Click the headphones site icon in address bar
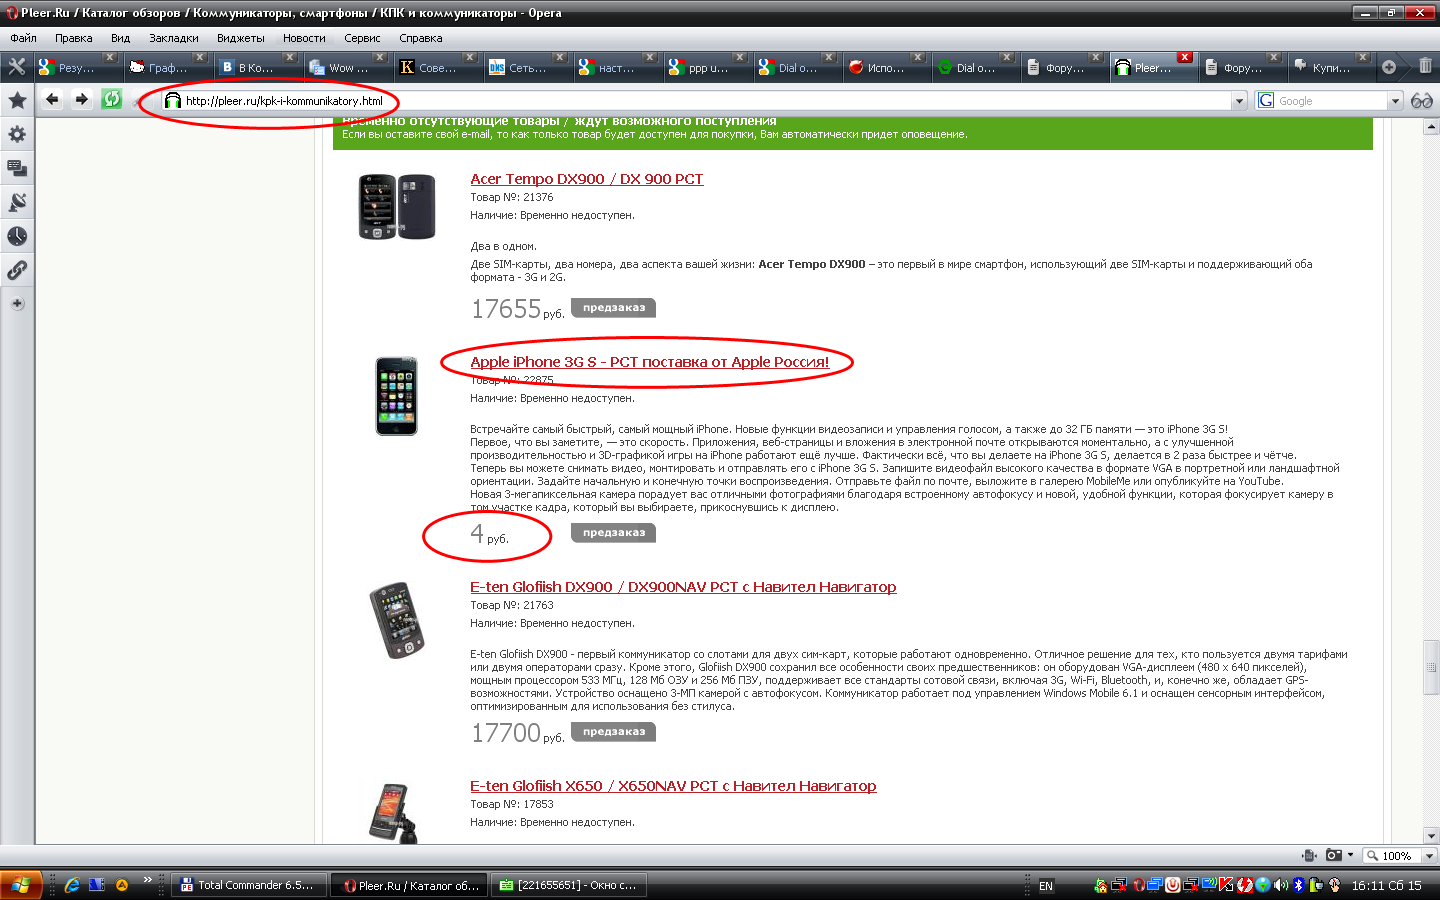 [x=173, y=101]
